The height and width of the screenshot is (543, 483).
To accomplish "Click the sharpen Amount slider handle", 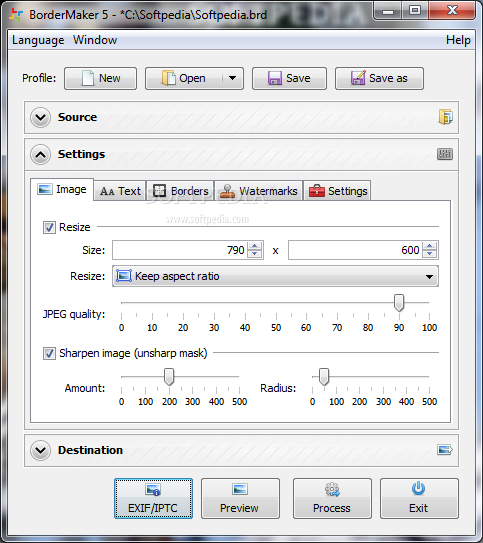I will click(x=169, y=377).
